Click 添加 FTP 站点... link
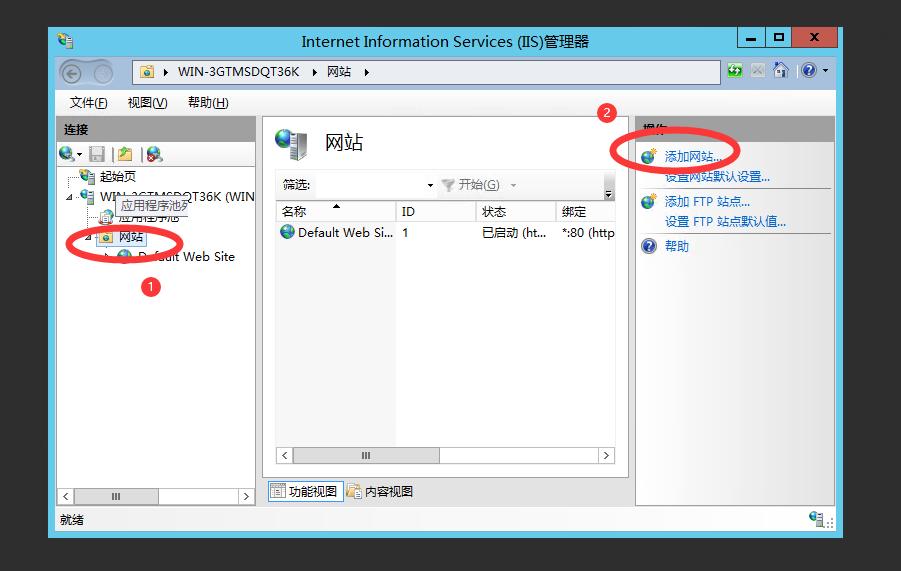The image size is (901, 571). [x=707, y=202]
